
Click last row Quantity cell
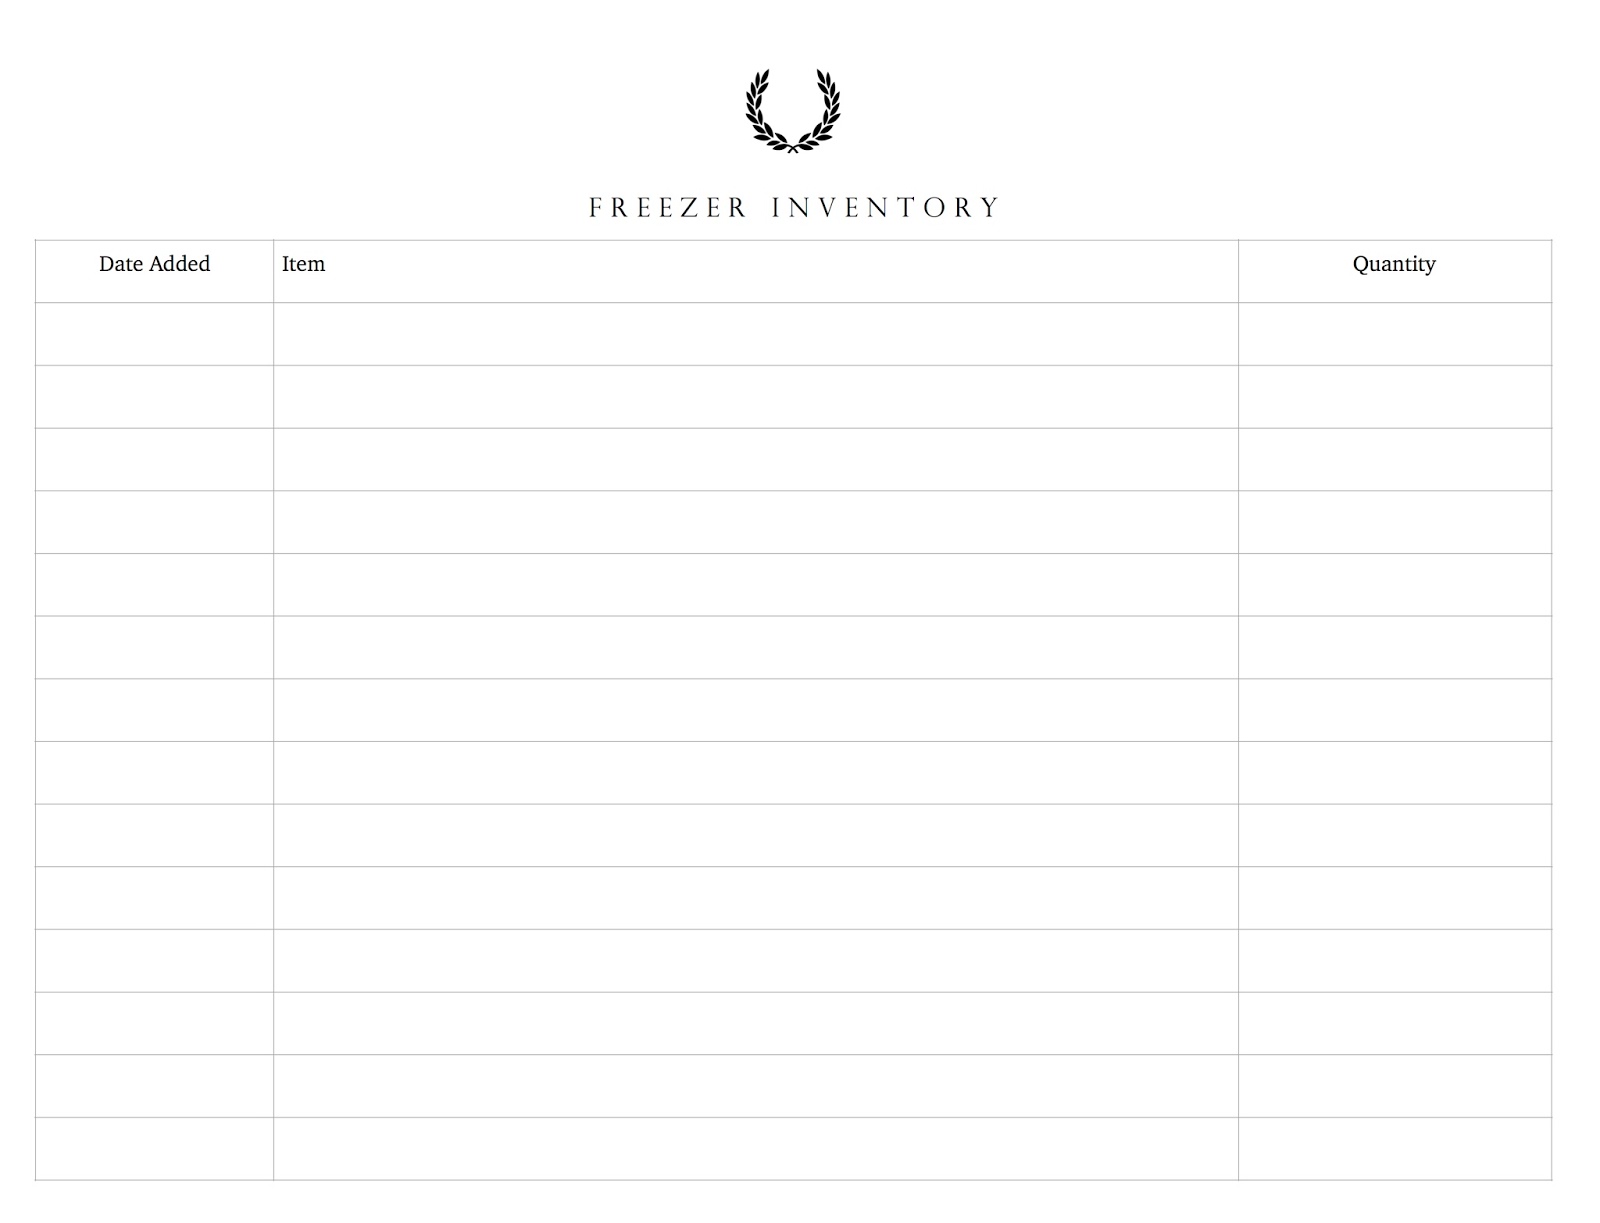point(1395,1149)
